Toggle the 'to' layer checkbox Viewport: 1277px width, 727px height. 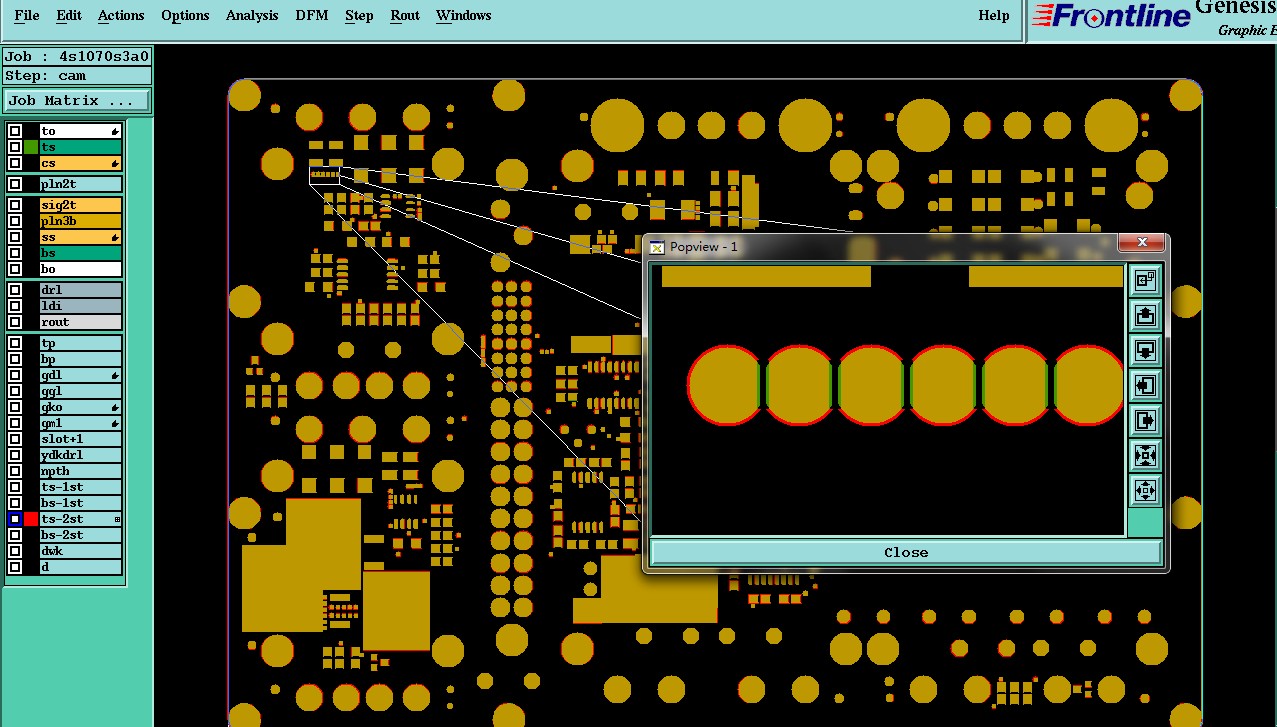click(15, 131)
